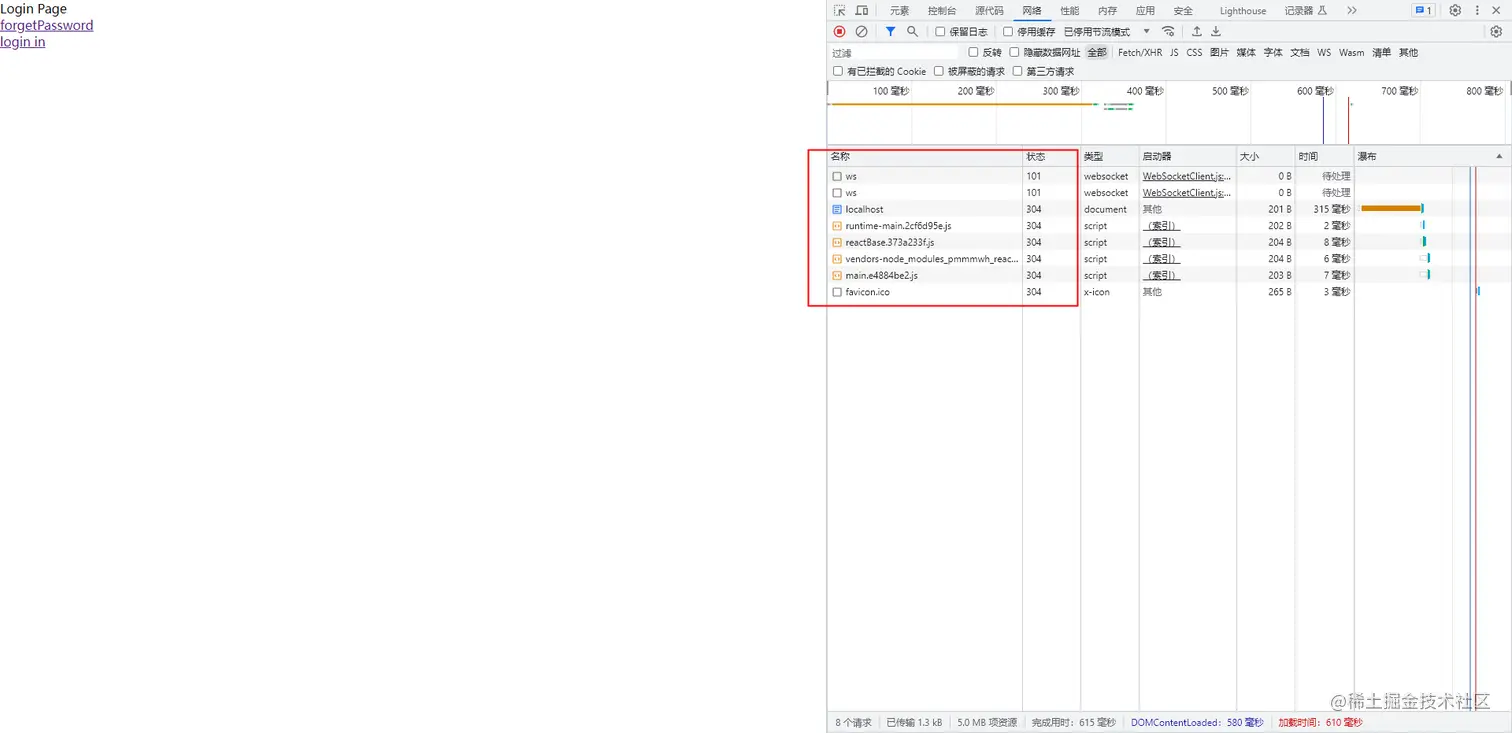Open the 已停用节流模式 throttling dropdown
The width and height of the screenshot is (1512, 733).
1107,32
